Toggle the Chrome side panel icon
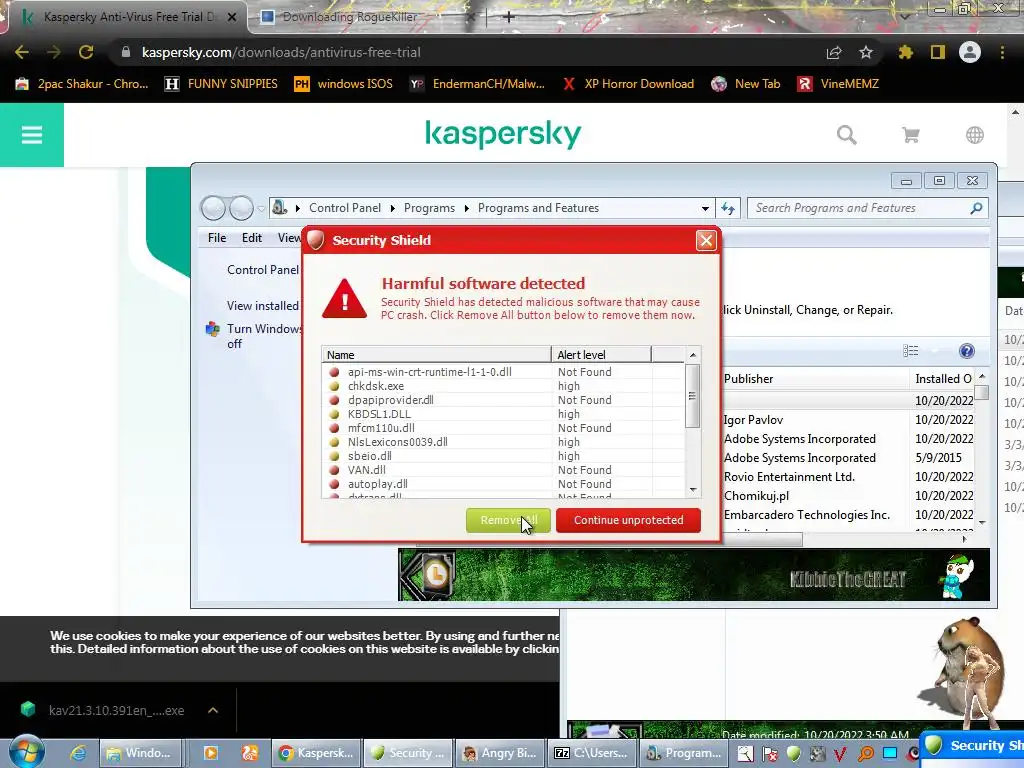This screenshot has width=1024, height=768. 938,52
